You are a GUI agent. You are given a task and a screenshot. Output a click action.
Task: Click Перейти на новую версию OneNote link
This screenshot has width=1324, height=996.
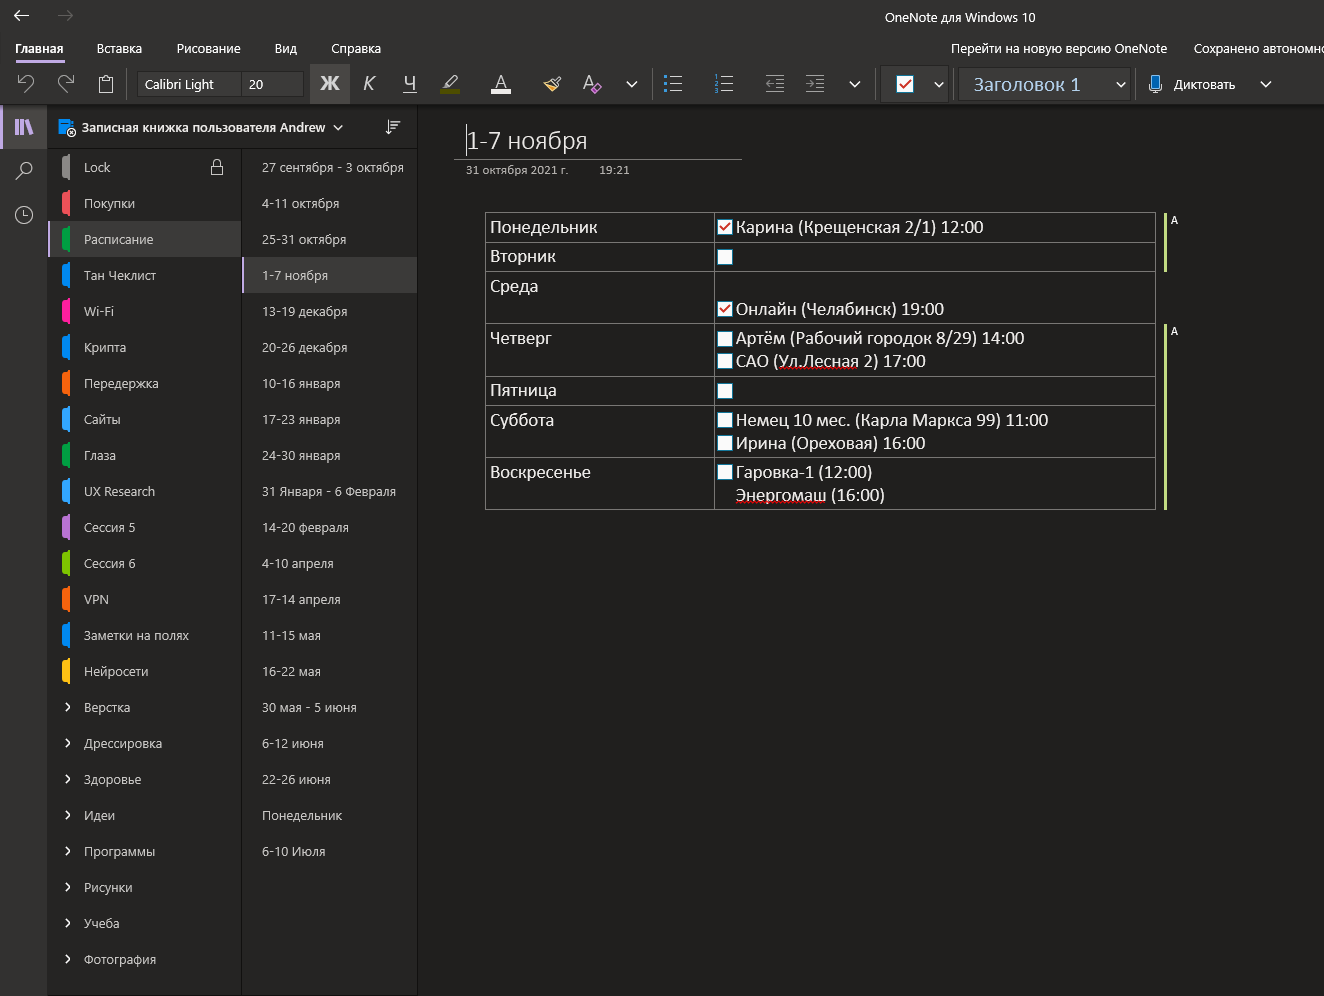pyautogui.click(x=1059, y=48)
